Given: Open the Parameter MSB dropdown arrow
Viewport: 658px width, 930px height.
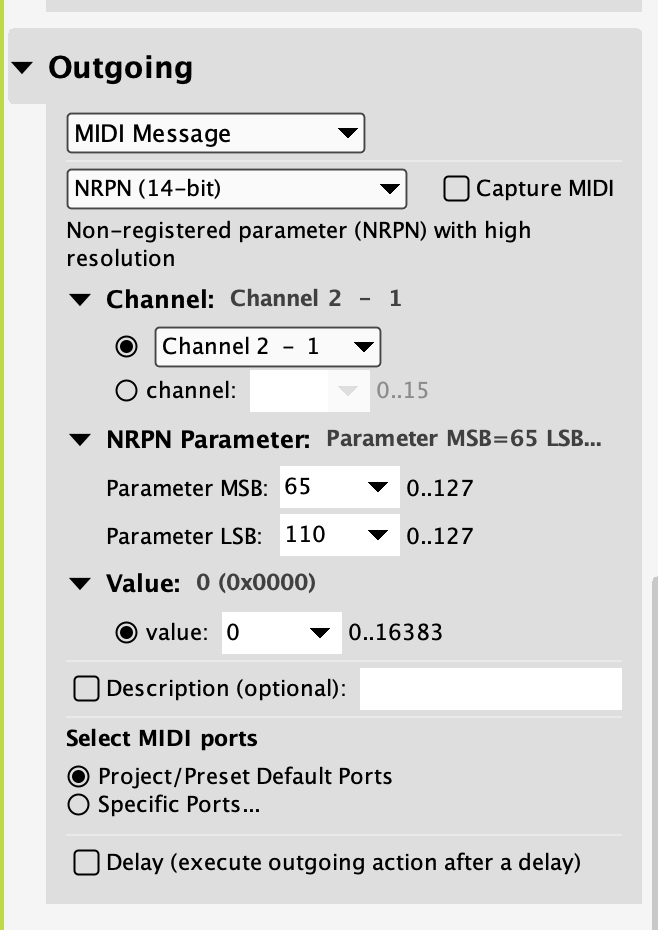Looking at the screenshot, I should (377, 487).
